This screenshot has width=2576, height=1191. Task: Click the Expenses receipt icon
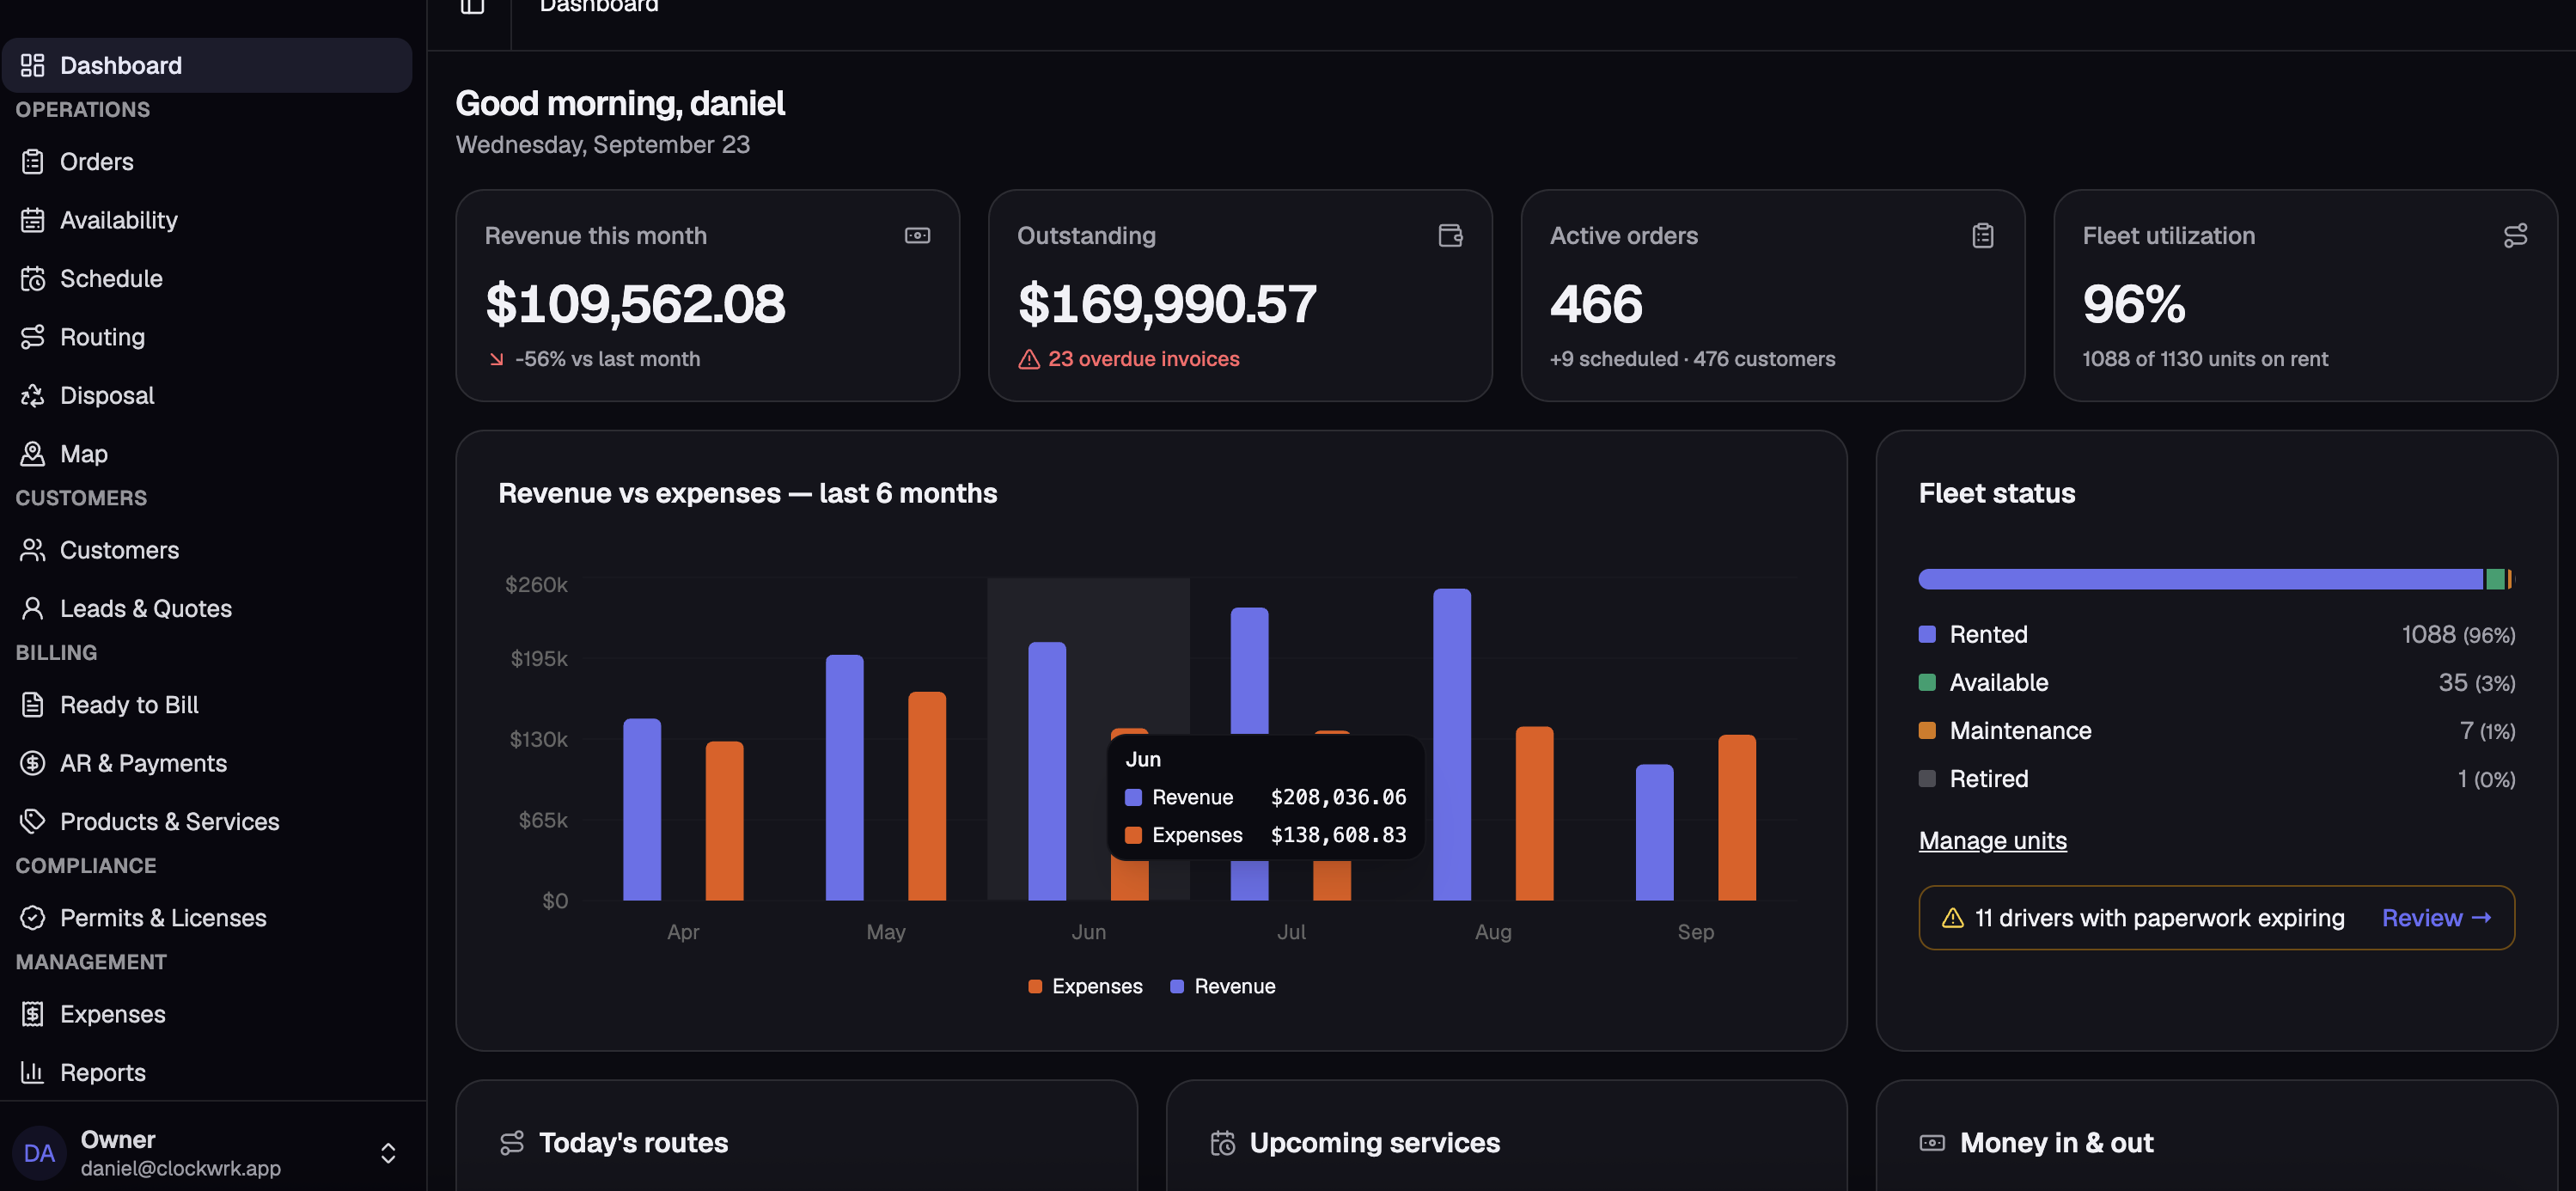32,1014
